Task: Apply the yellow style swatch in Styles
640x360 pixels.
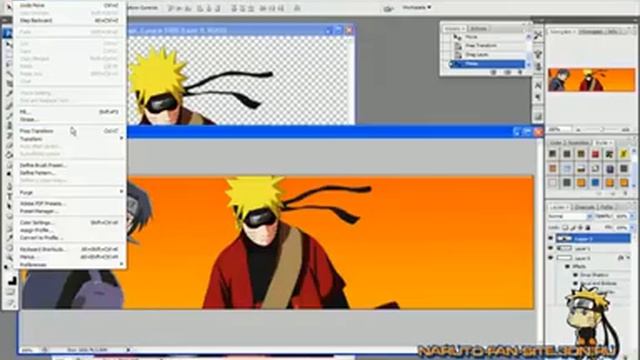Action: 624,154
